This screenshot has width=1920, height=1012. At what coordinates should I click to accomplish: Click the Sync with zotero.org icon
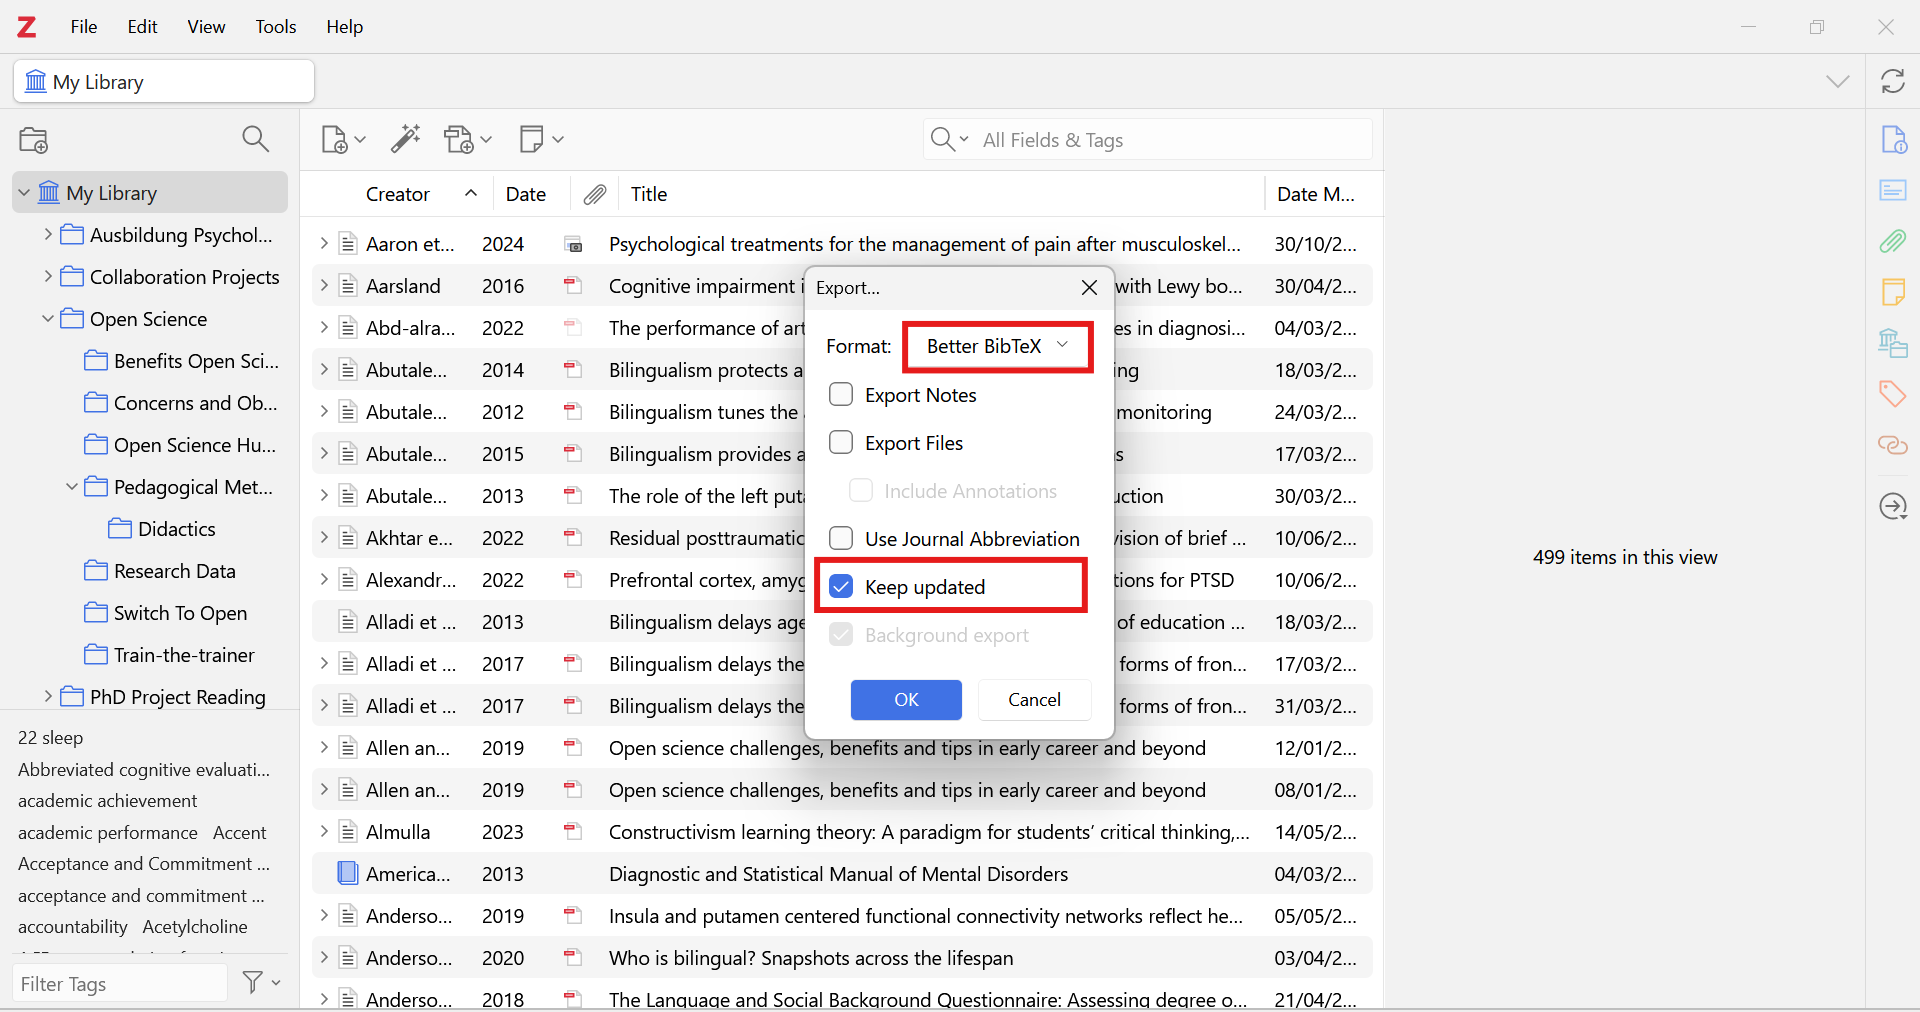click(x=1892, y=81)
